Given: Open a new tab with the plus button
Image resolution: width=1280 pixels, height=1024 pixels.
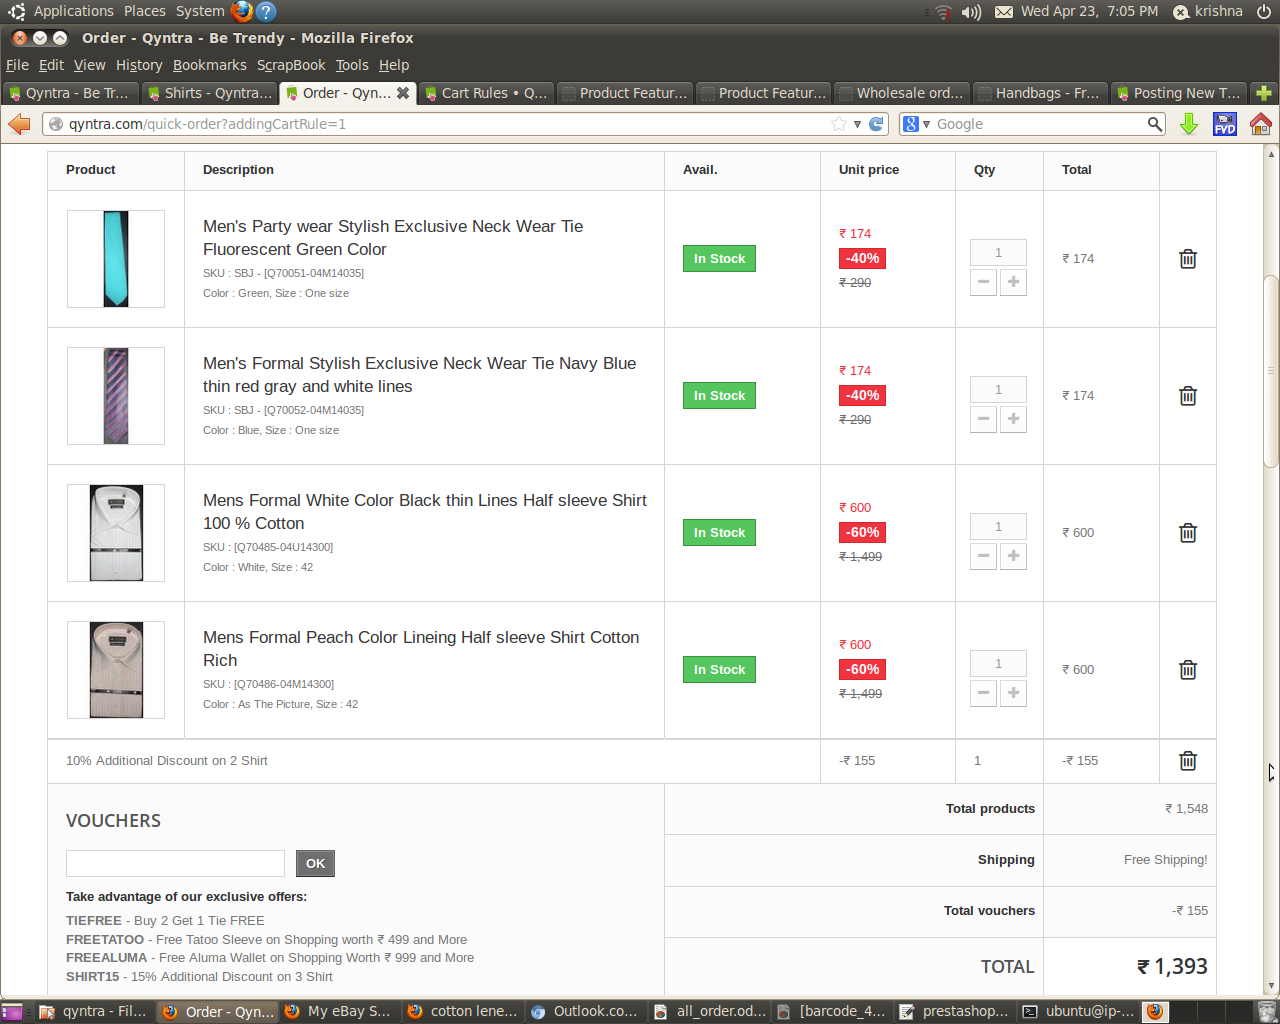Looking at the screenshot, I should point(1264,93).
